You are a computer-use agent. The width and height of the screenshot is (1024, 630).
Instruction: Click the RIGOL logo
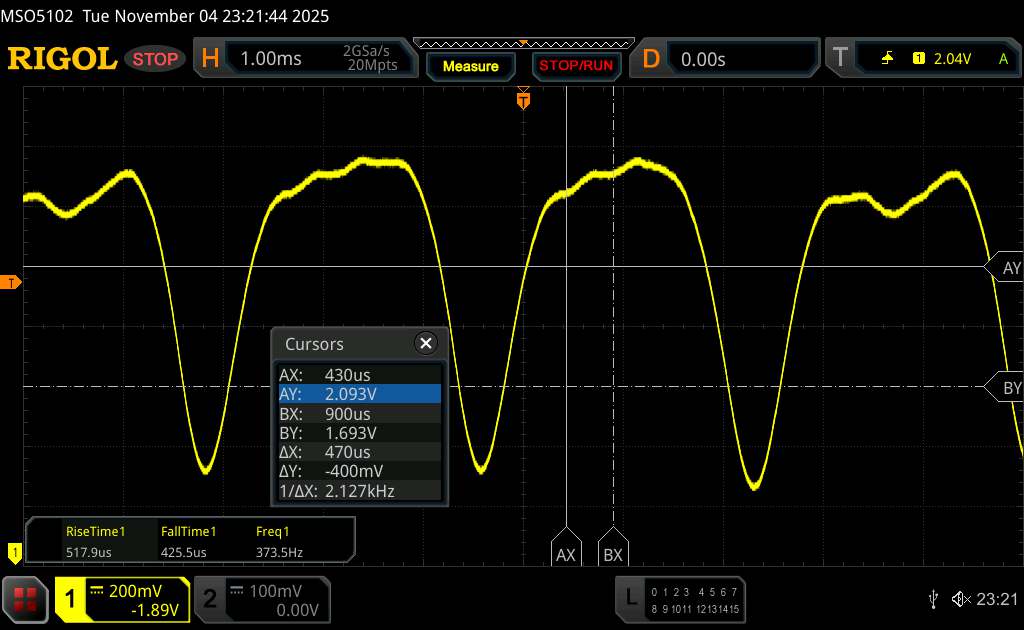[x=62, y=59]
